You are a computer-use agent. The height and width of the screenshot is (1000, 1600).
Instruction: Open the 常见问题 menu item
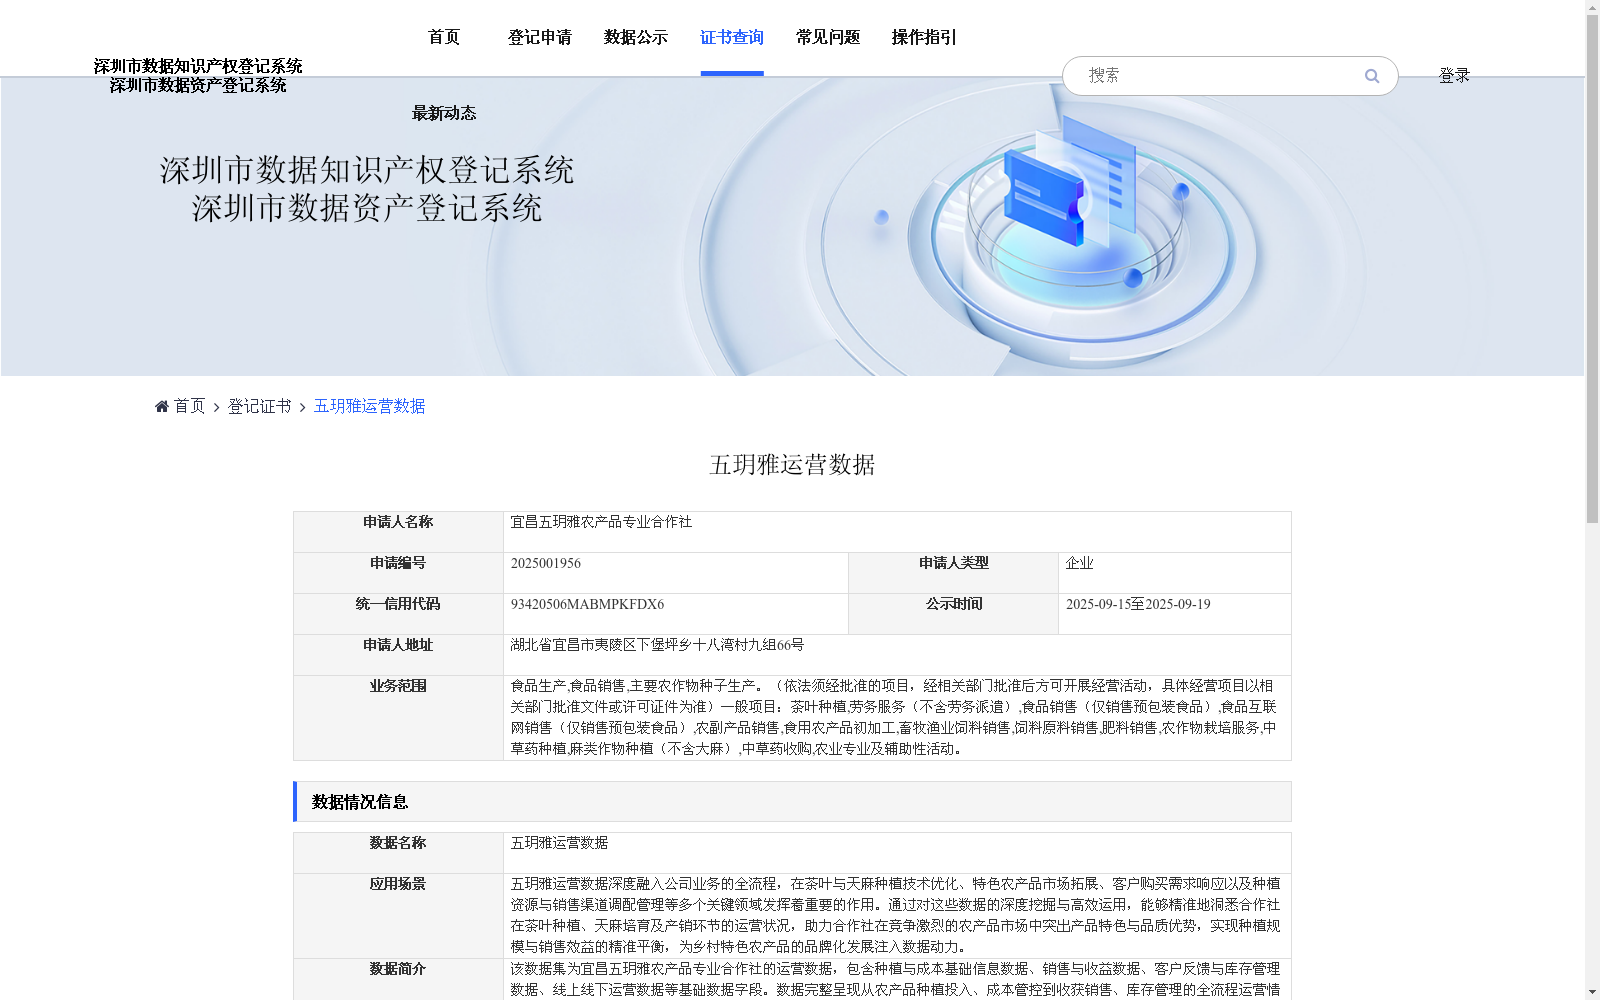[828, 37]
